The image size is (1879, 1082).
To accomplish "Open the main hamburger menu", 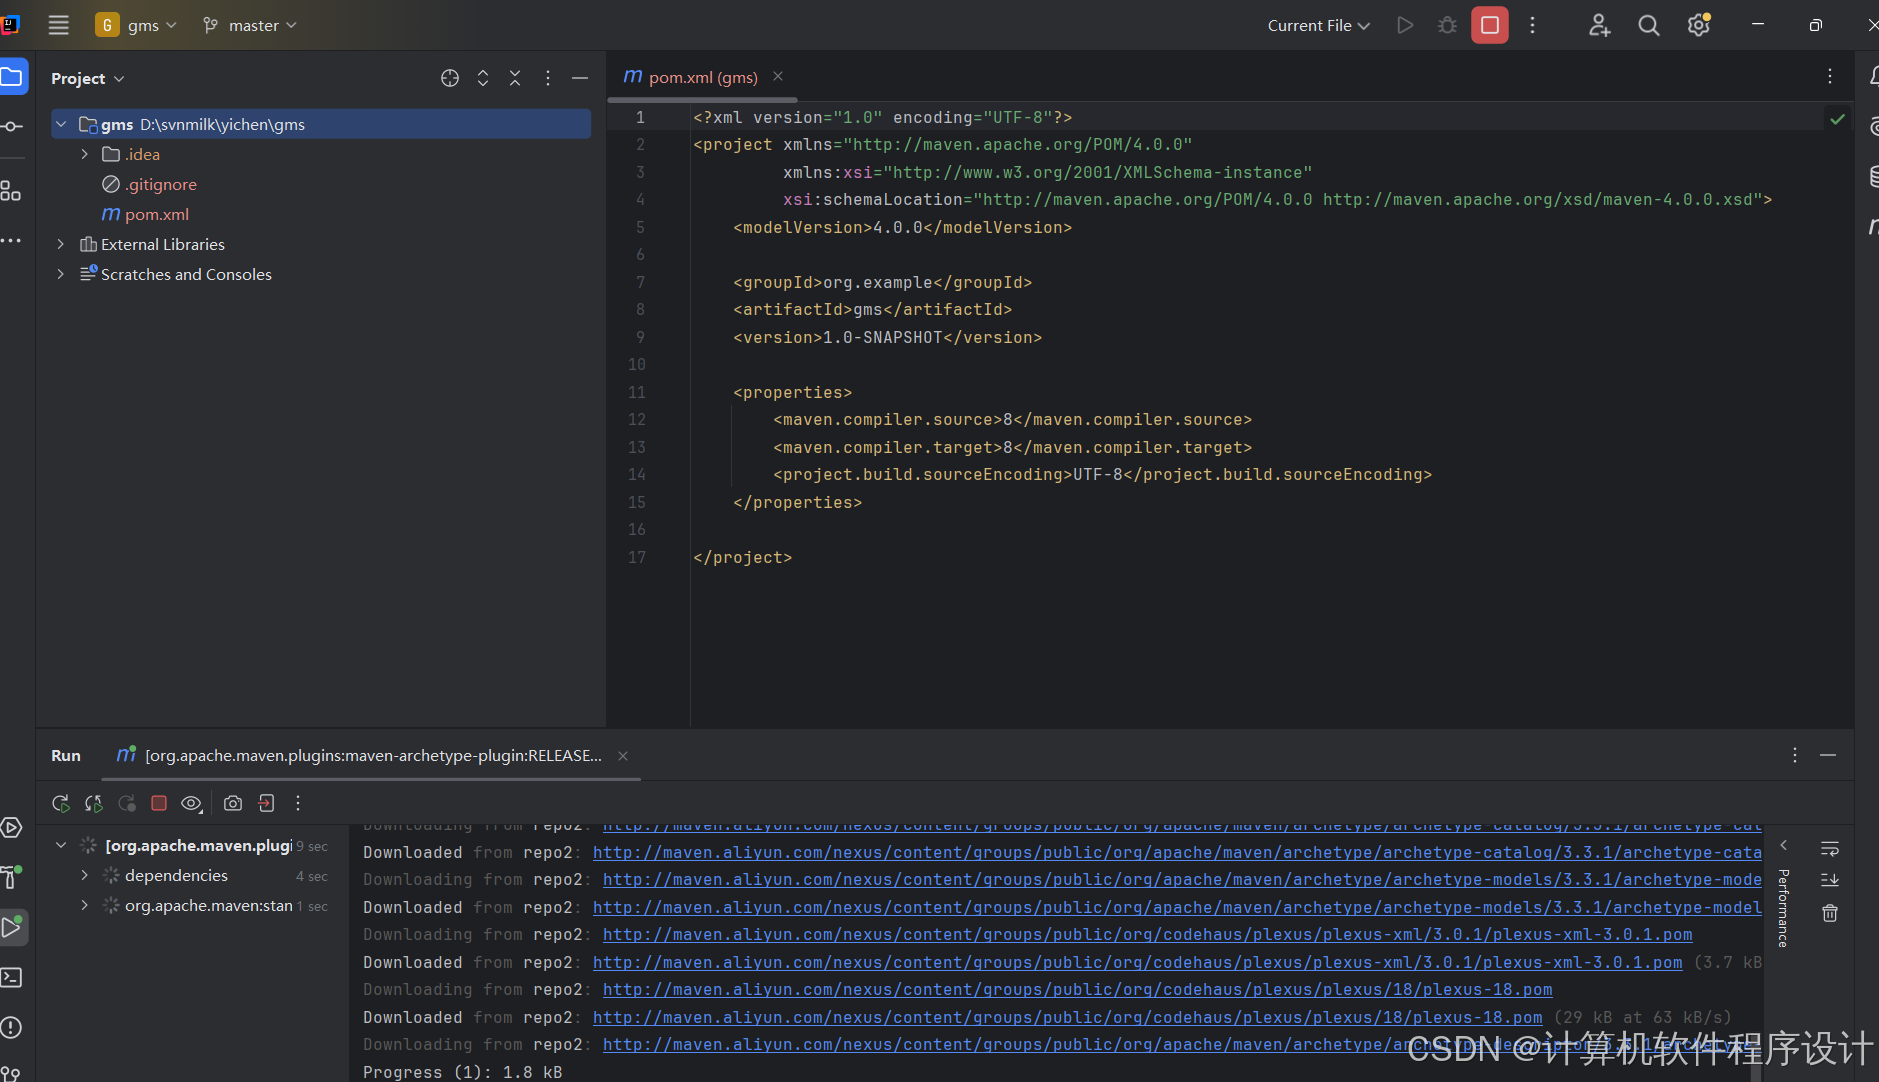I will click(x=59, y=25).
